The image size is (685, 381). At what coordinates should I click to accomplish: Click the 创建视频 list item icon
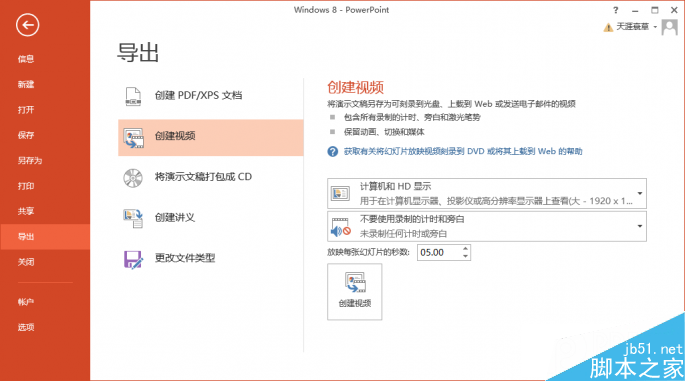click(x=133, y=138)
